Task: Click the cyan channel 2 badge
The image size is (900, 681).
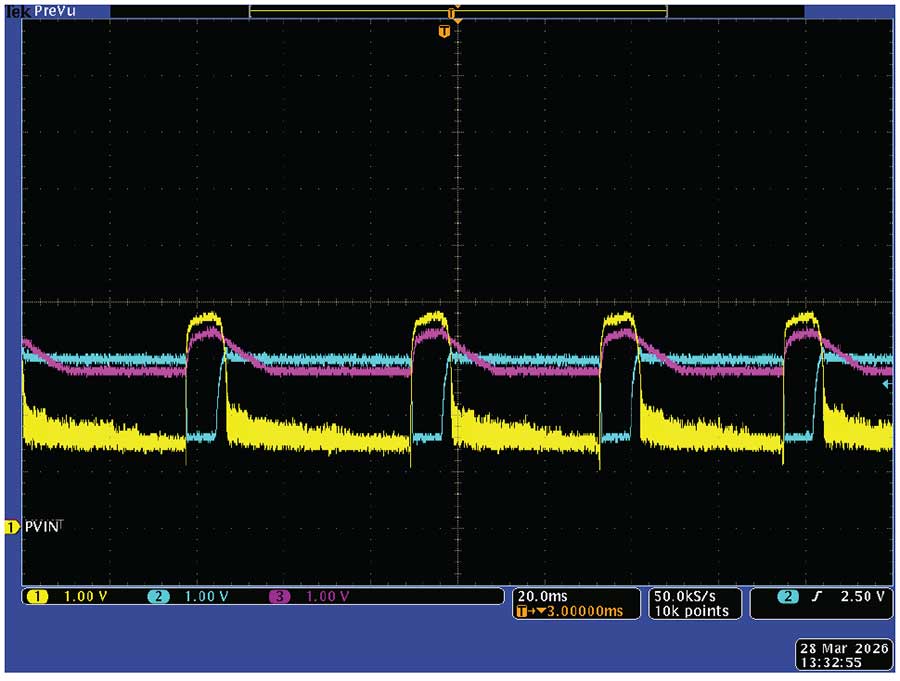Action: tap(158, 597)
